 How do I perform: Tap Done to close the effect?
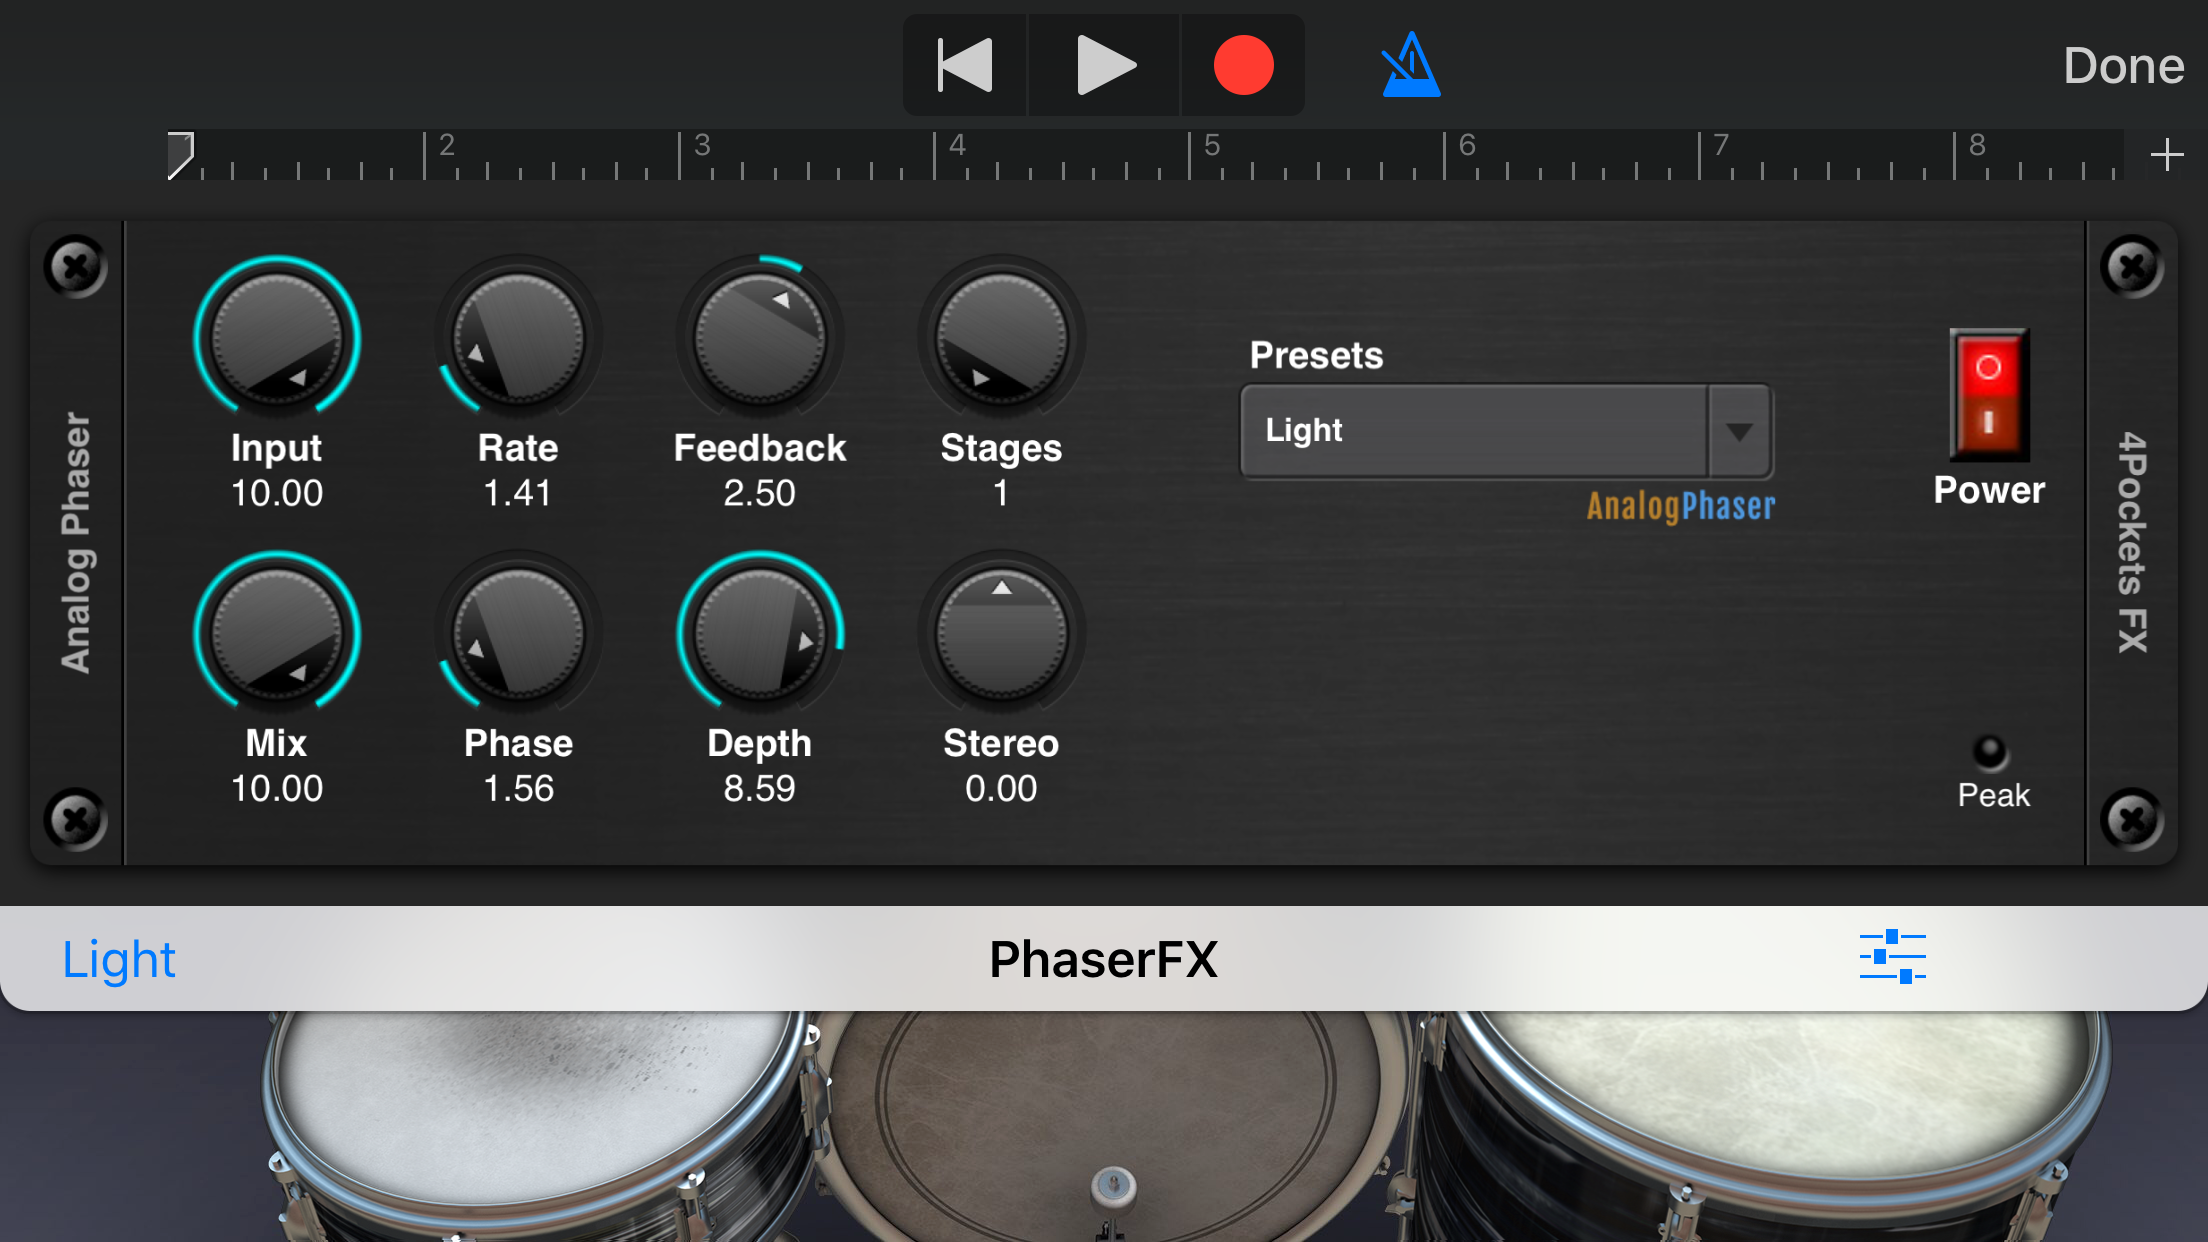2123,66
